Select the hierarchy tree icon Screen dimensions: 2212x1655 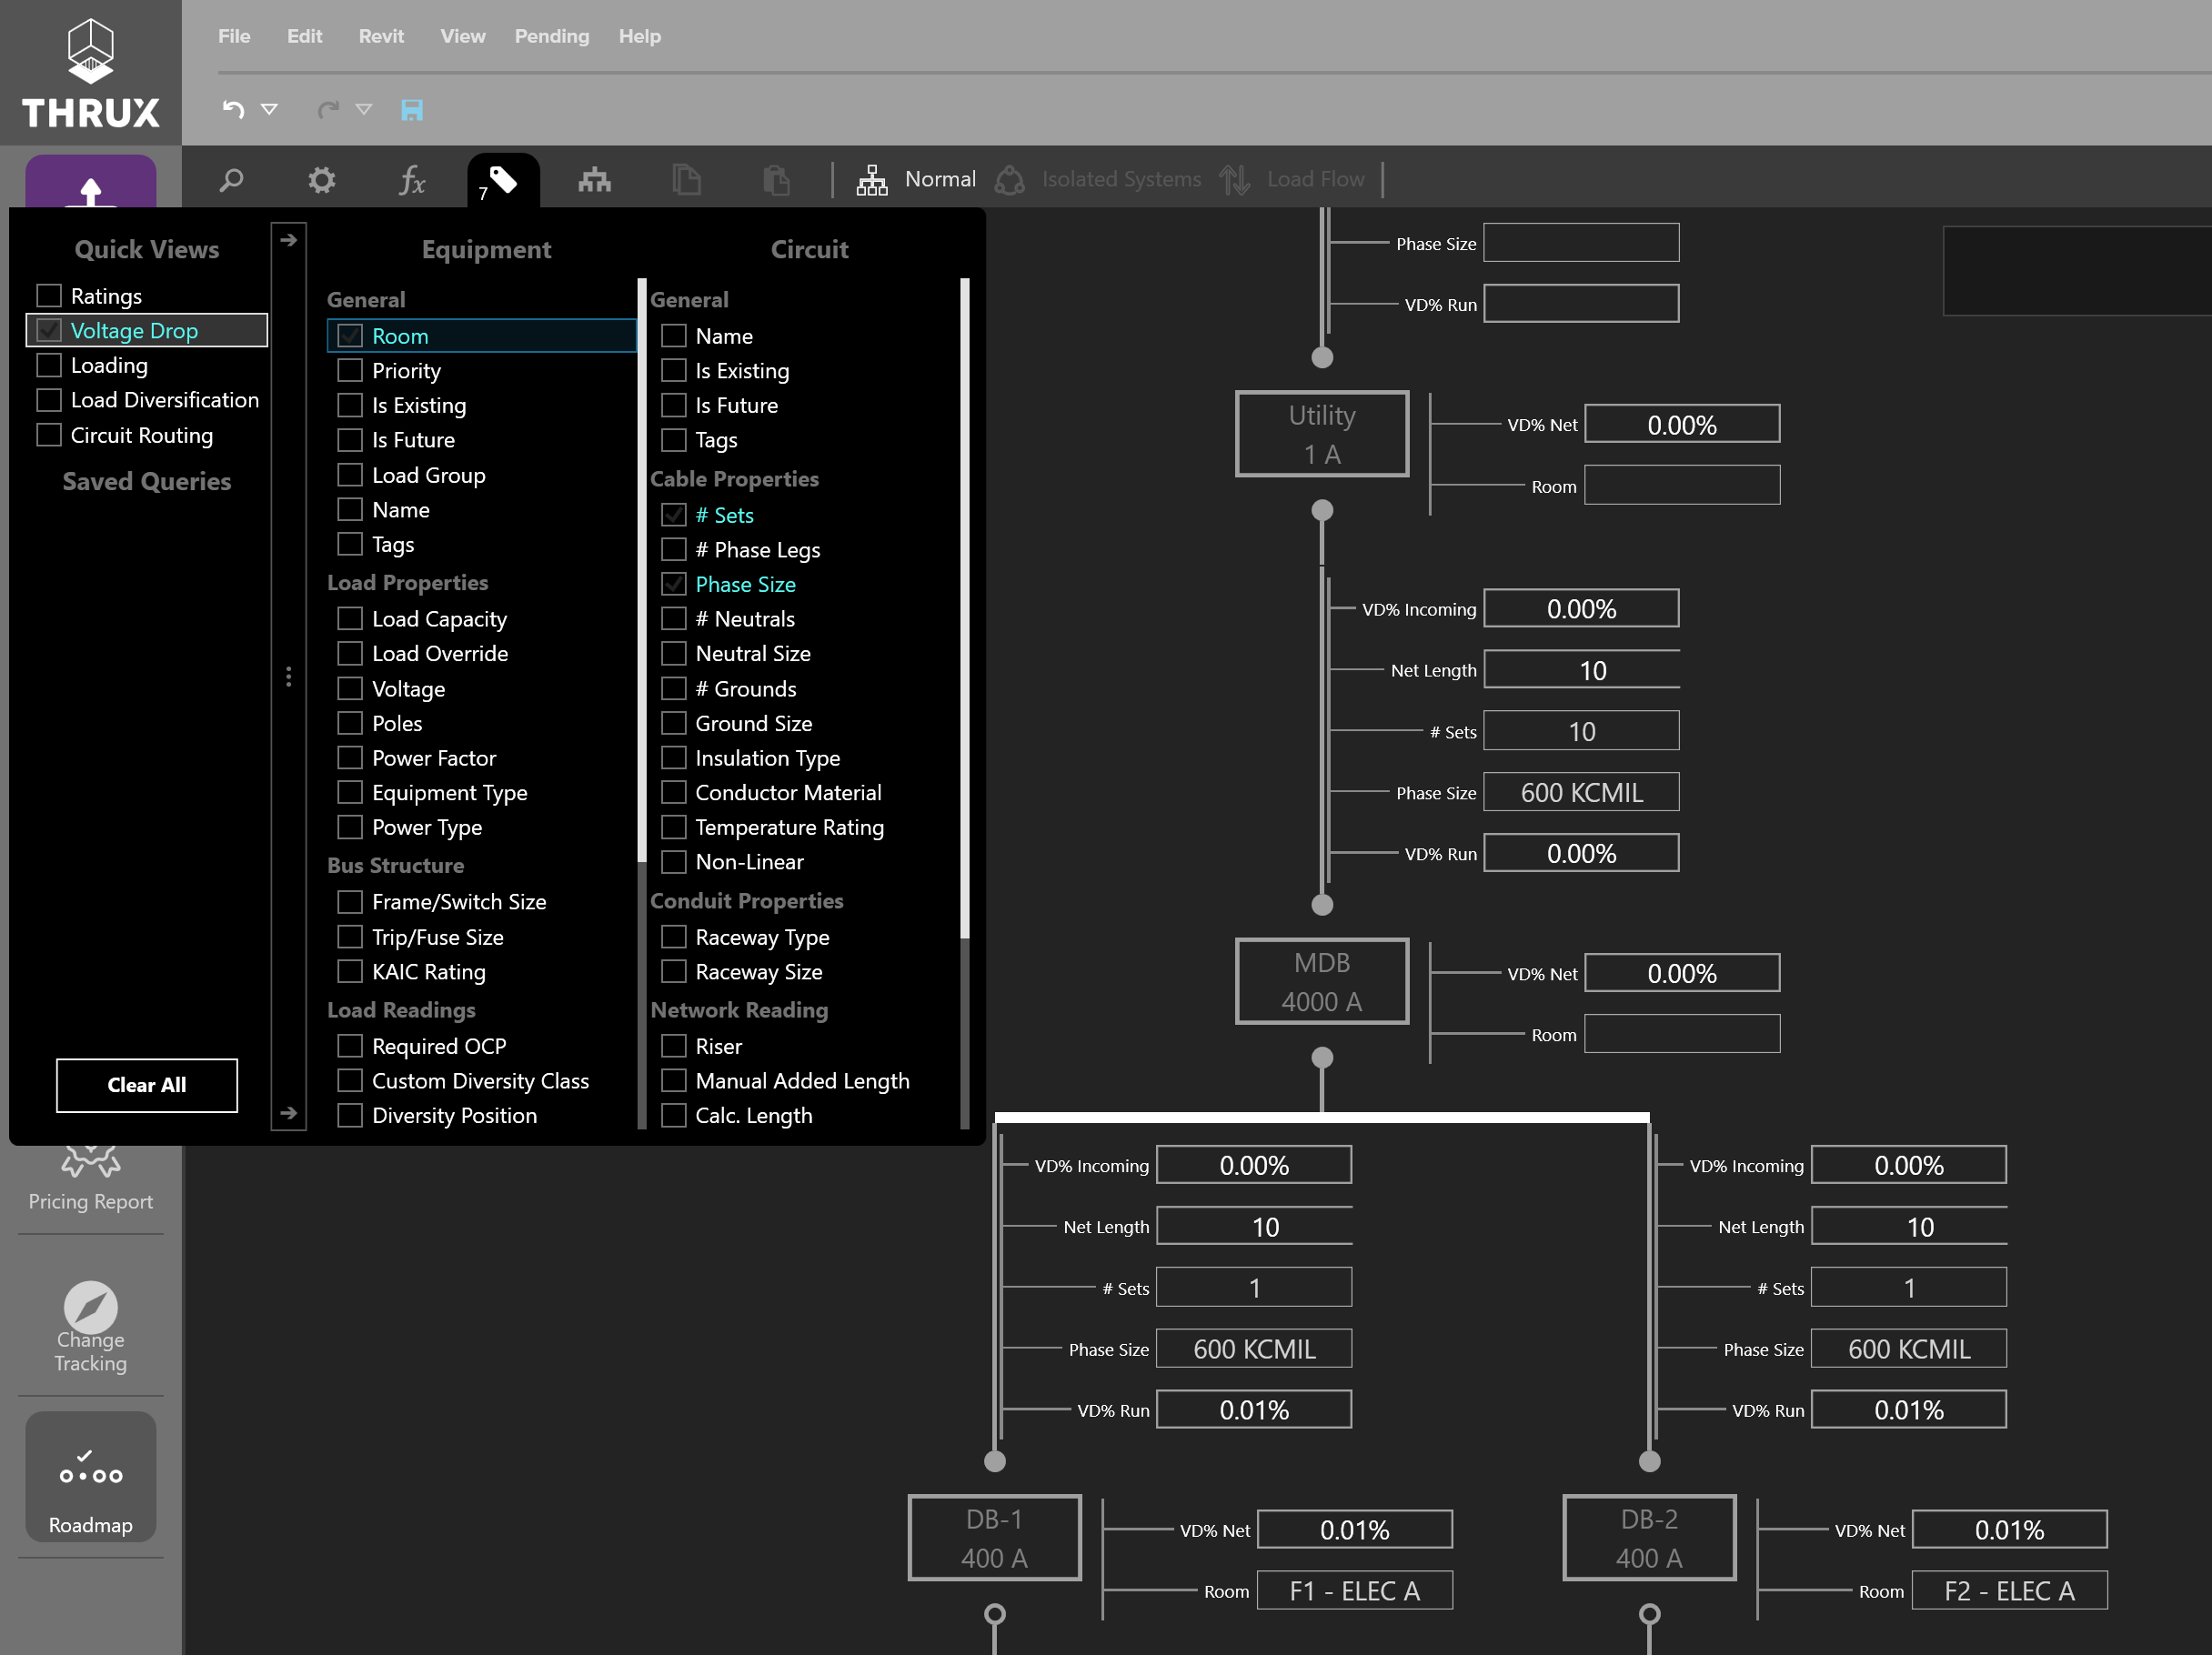click(595, 180)
